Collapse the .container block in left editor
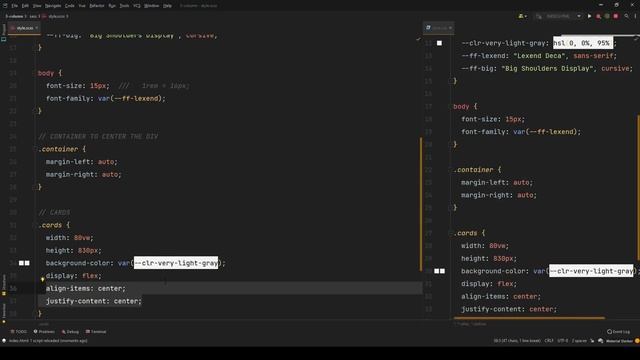 click(35, 149)
